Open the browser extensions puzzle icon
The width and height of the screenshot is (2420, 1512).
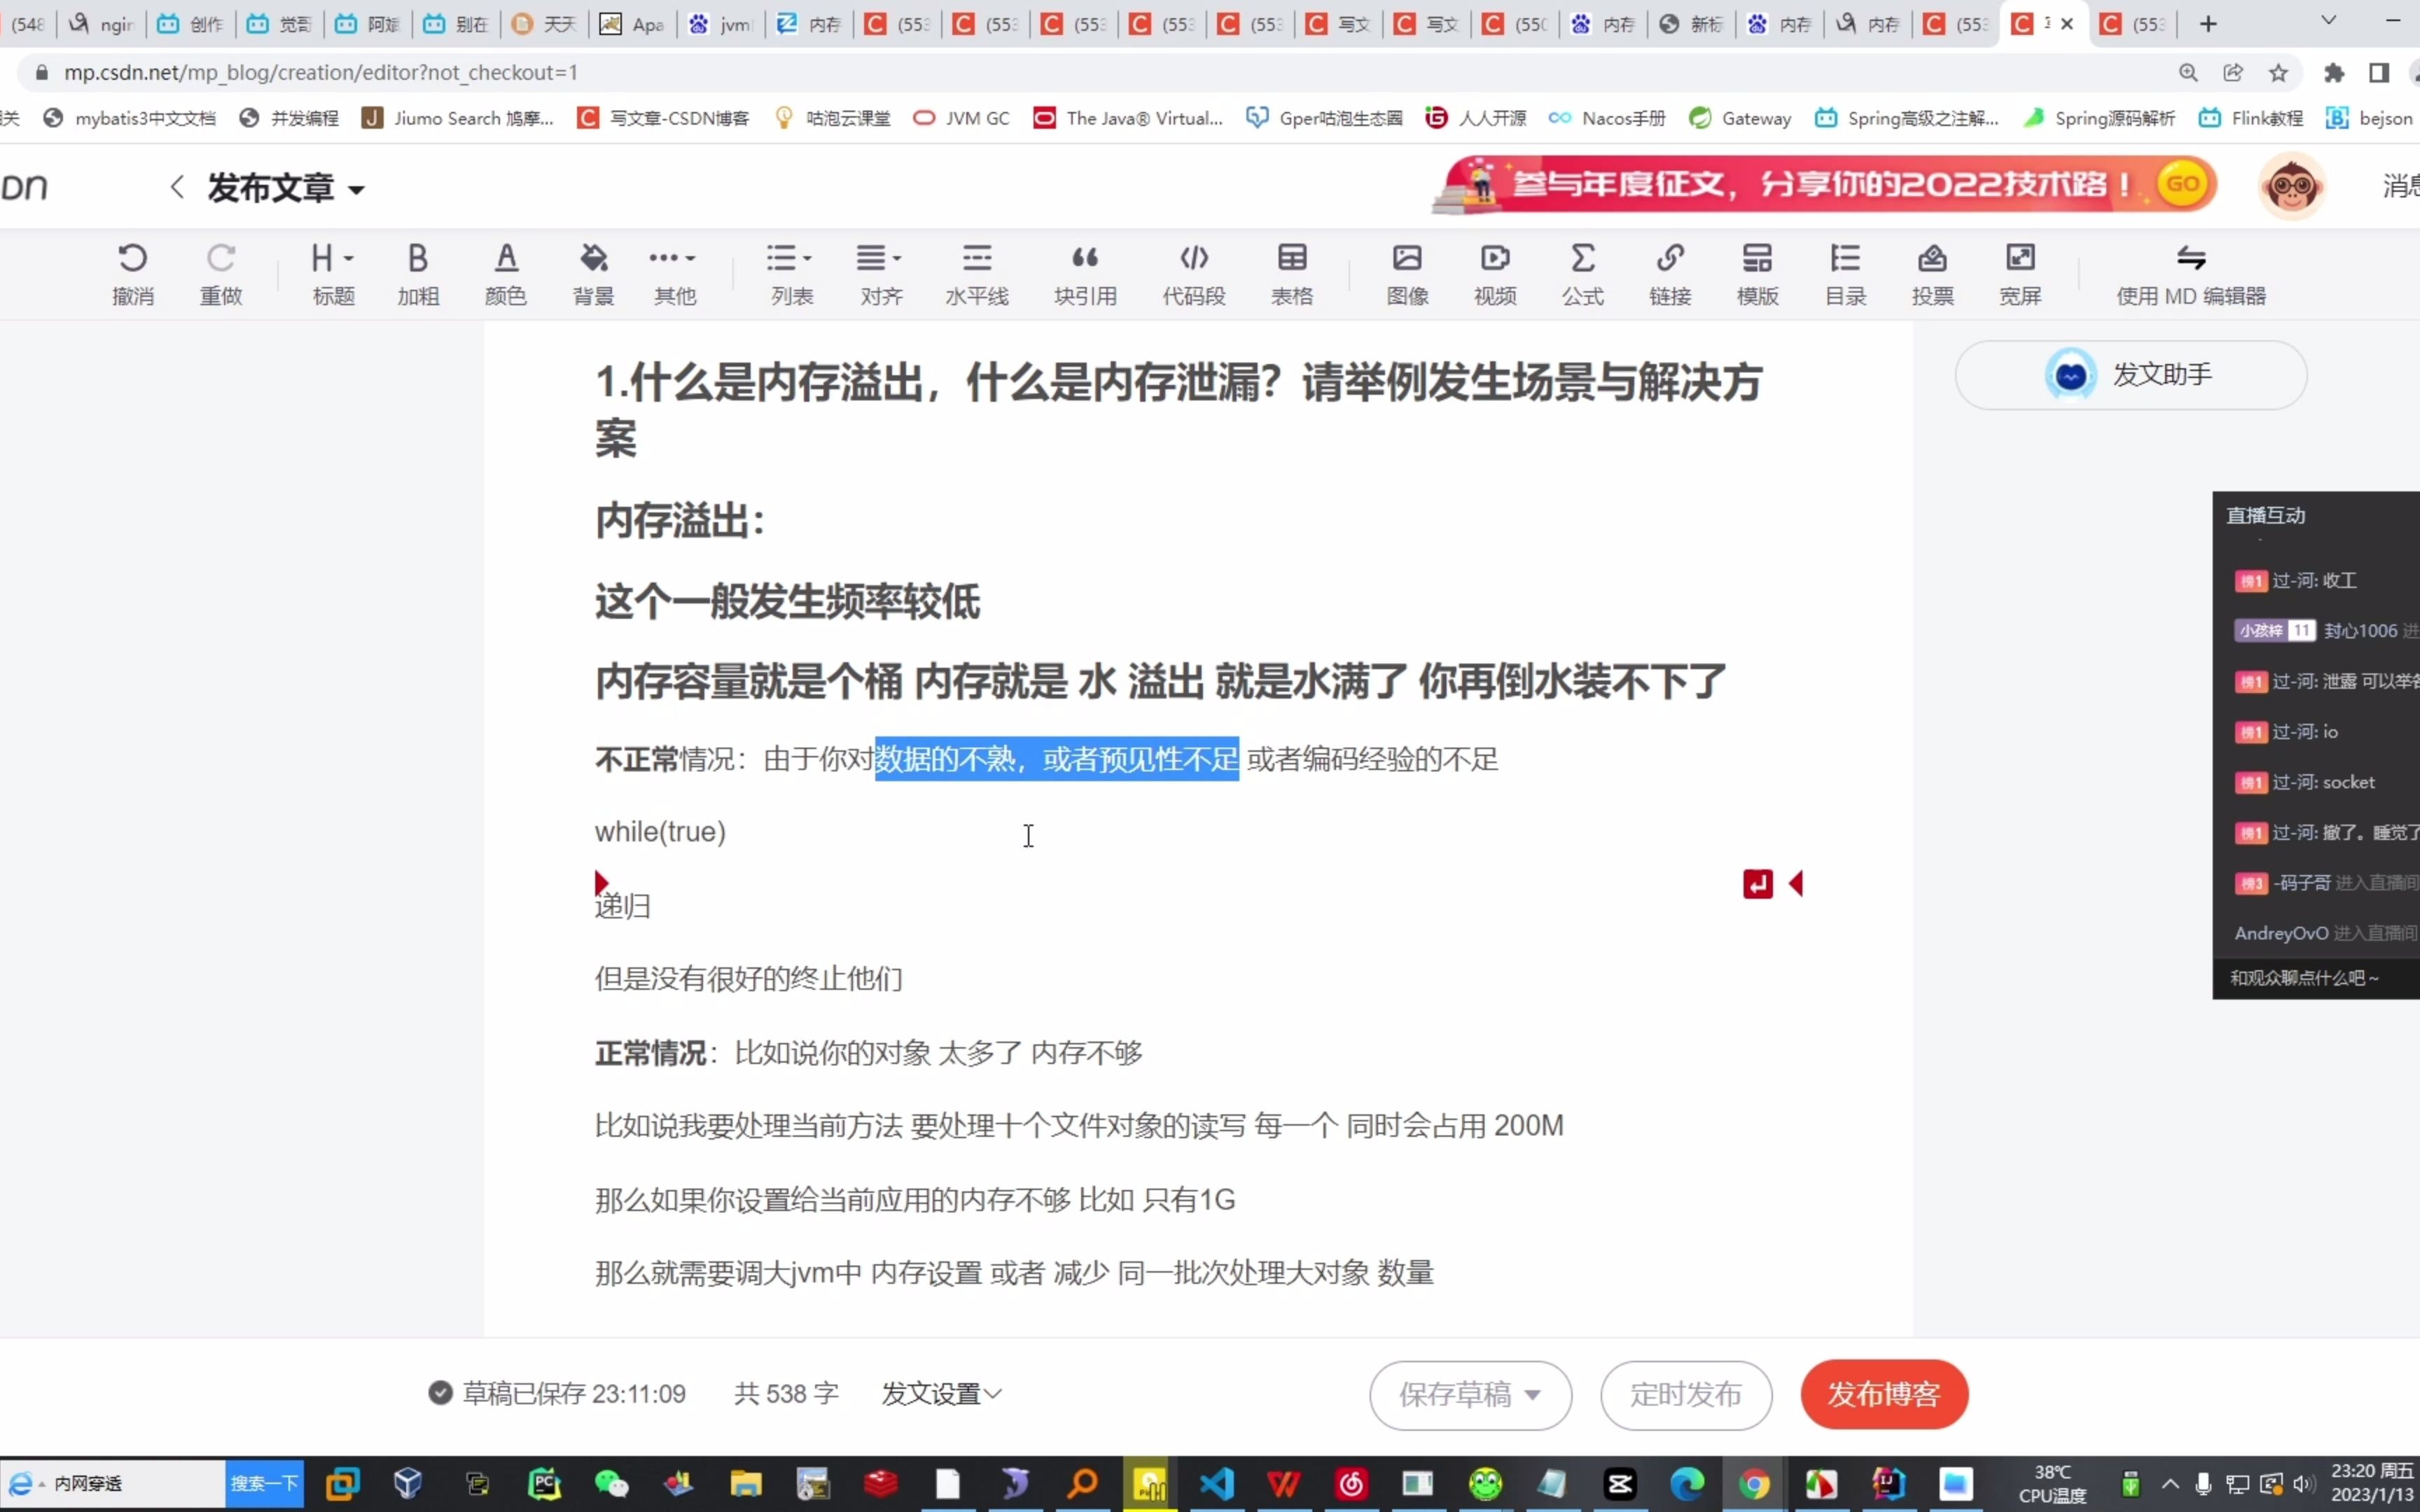[x=2334, y=72]
